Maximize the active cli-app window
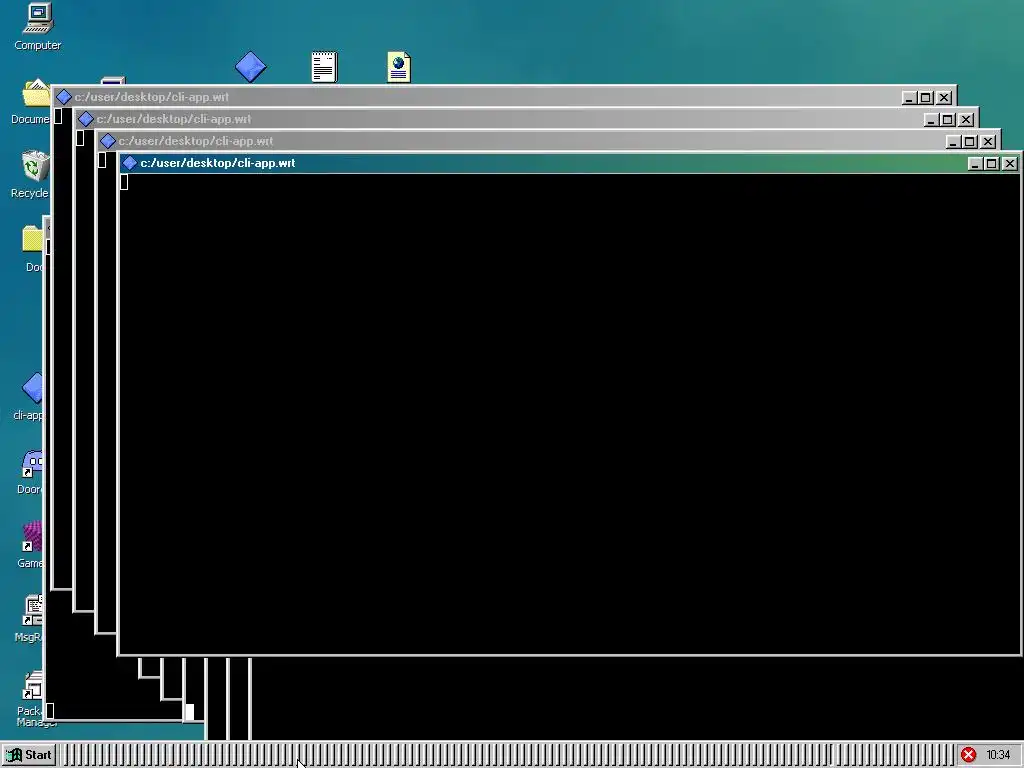1024x768 pixels. (x=991, y=164)
